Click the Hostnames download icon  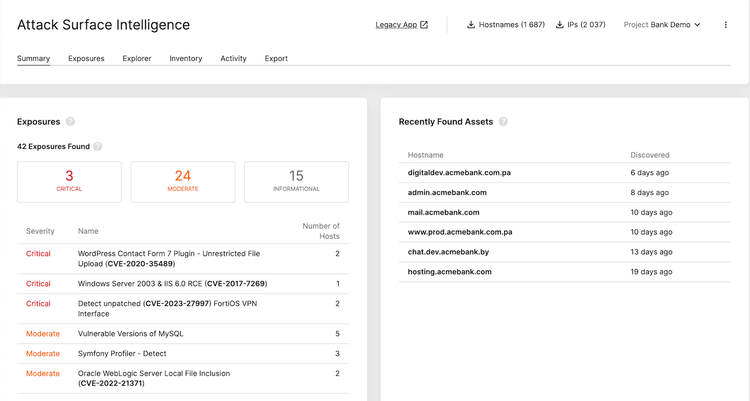[x=471, y=25]
